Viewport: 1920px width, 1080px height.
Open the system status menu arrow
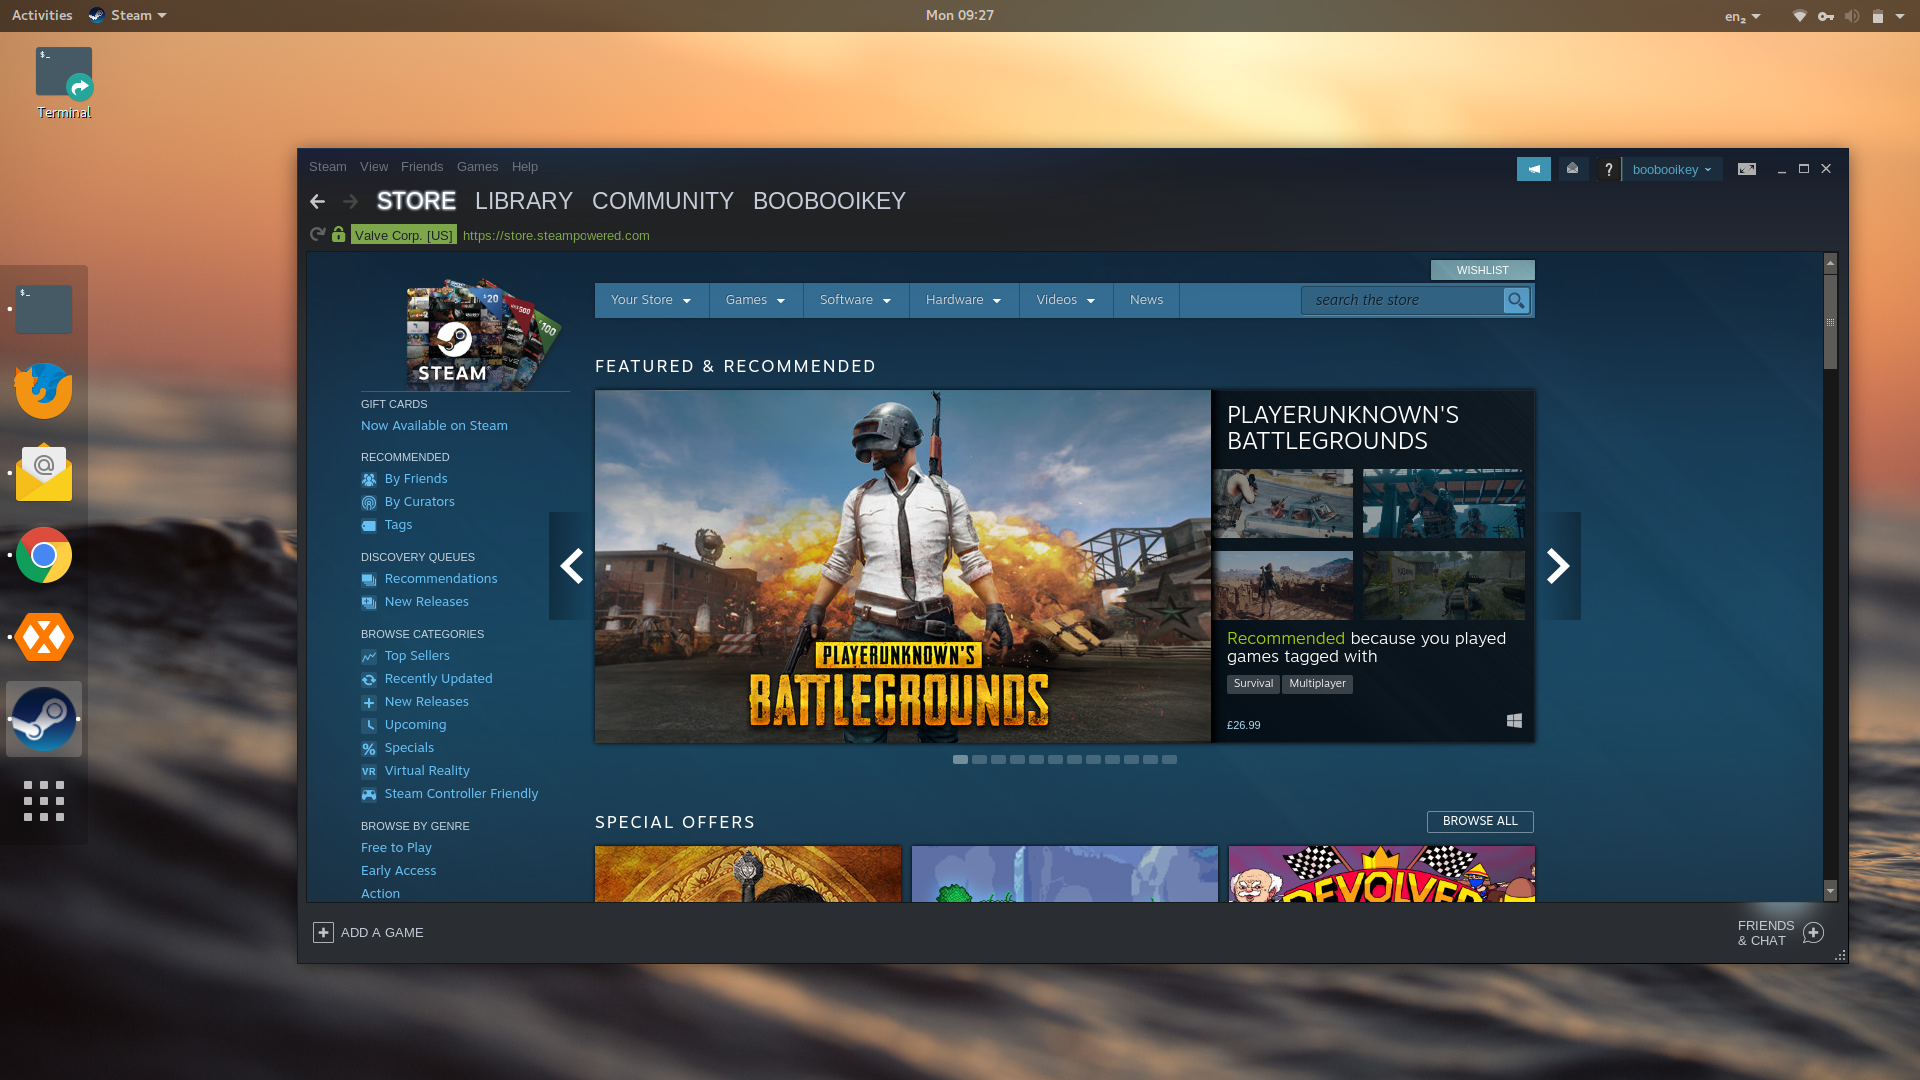[x=1900, y=16]
